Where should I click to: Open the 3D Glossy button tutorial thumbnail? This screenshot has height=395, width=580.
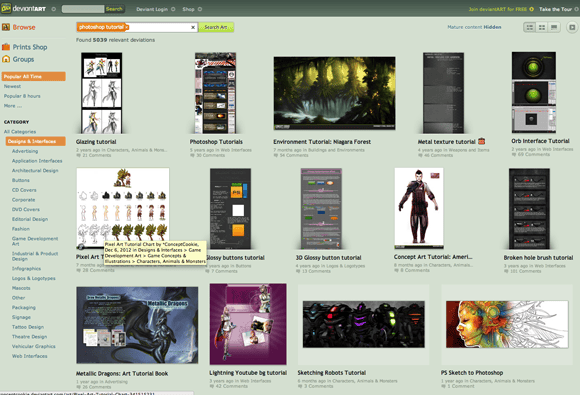tap(321, 209)
